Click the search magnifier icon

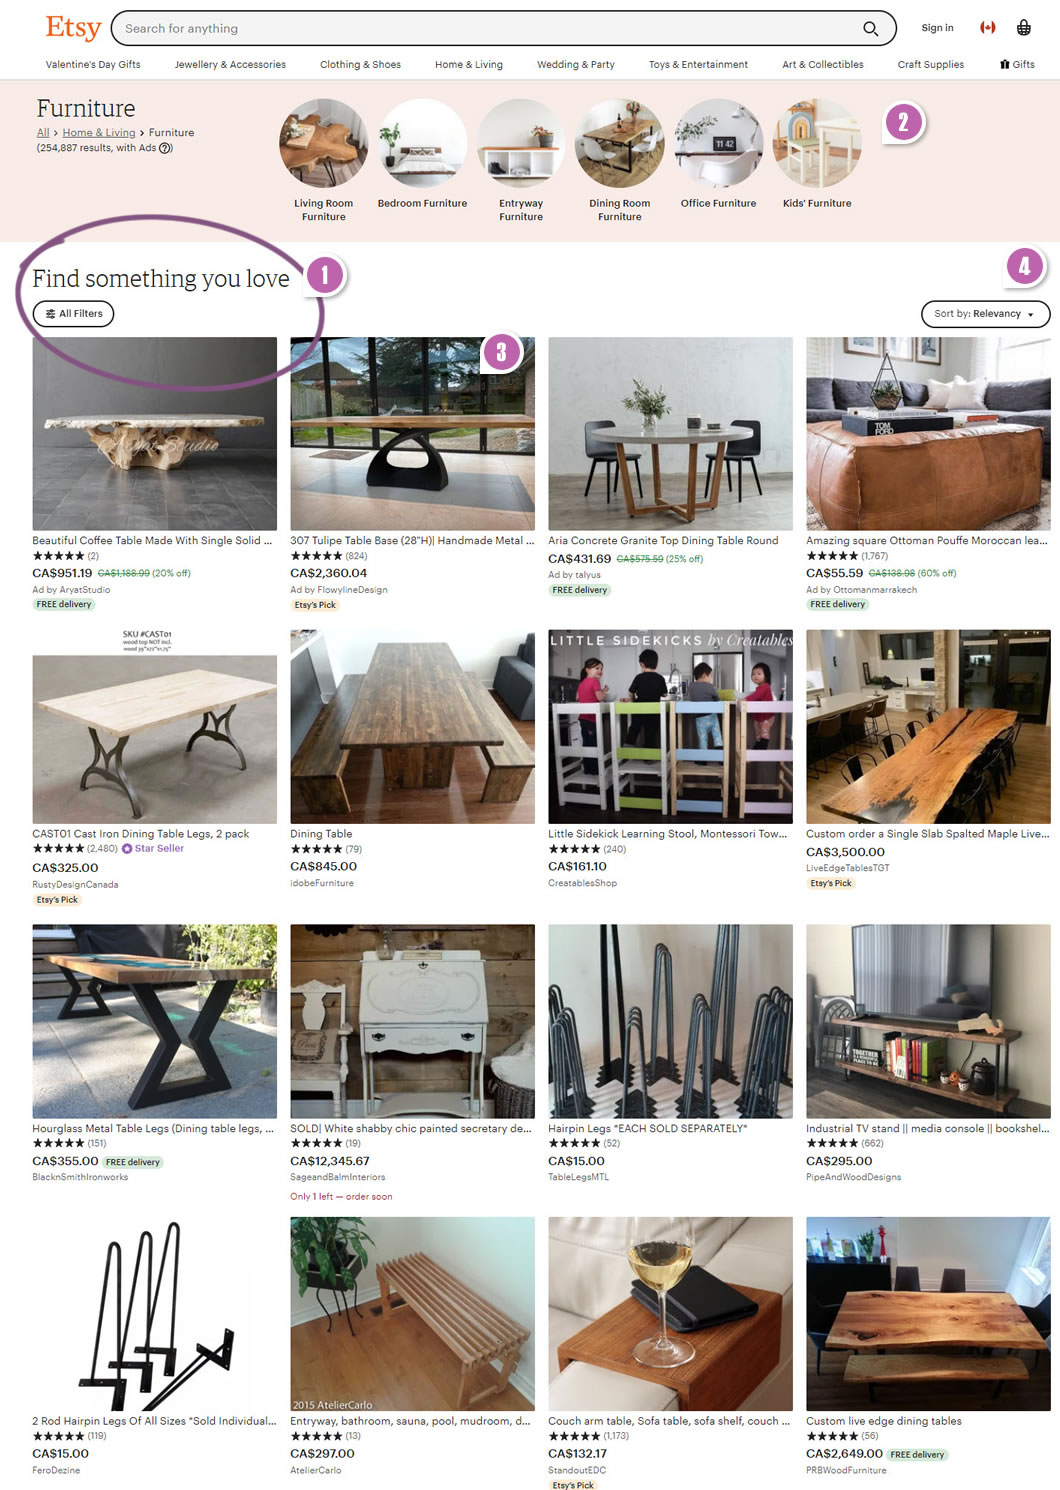(x=871, y=29)
